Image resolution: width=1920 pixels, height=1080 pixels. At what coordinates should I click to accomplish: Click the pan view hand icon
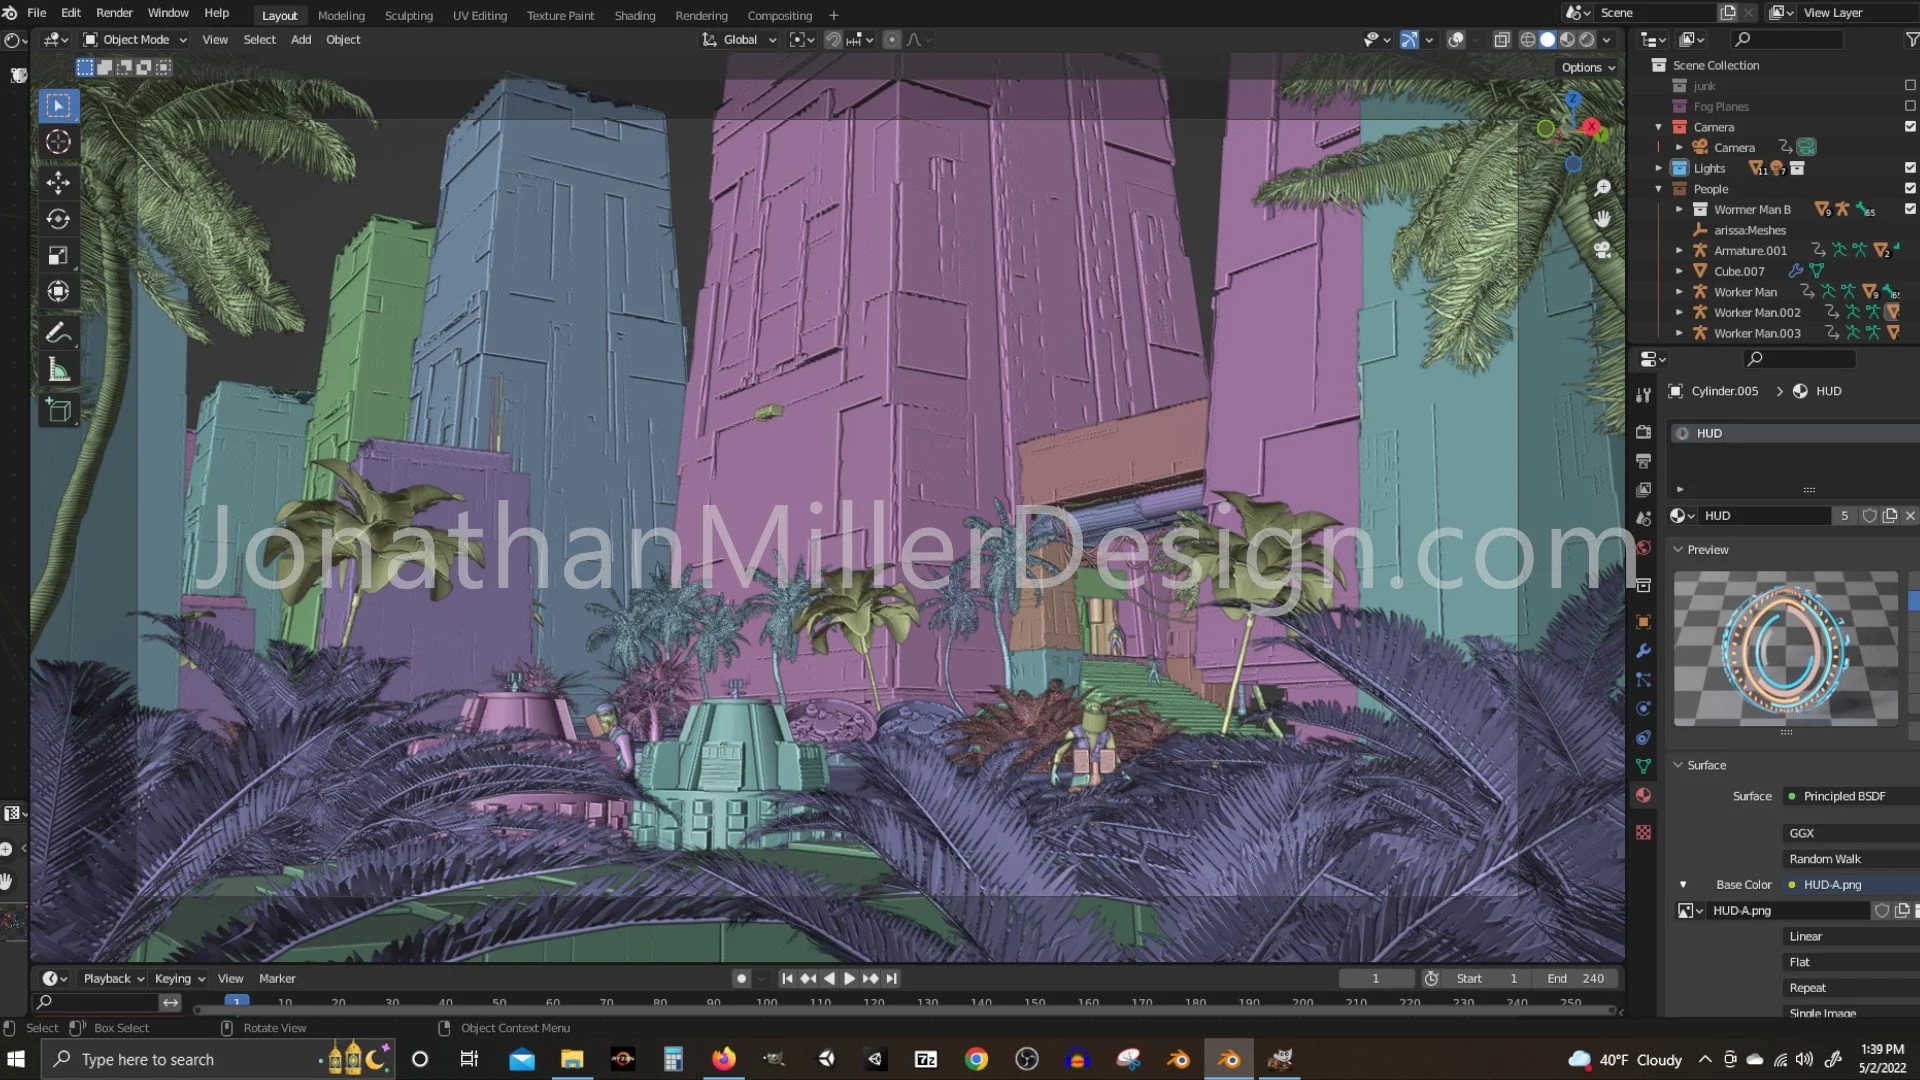(x=1602, y=218)
